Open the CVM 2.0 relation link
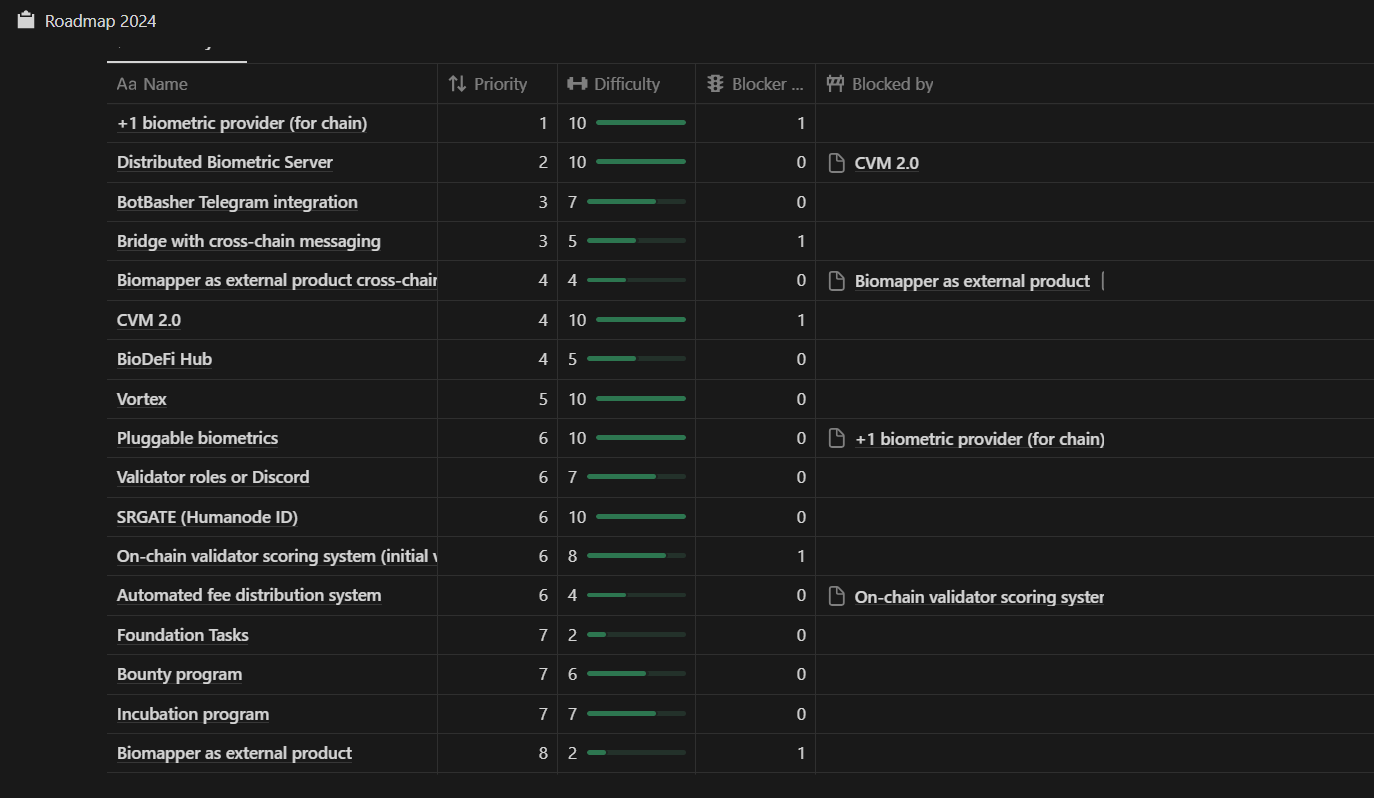 (x=886, y=163)
